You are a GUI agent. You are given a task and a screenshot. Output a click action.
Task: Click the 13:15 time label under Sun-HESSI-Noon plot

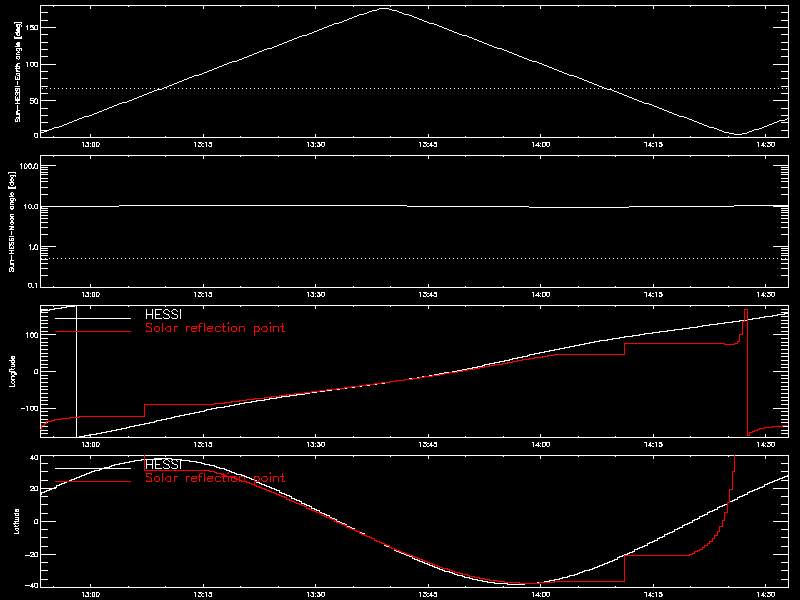coord(203,295)
